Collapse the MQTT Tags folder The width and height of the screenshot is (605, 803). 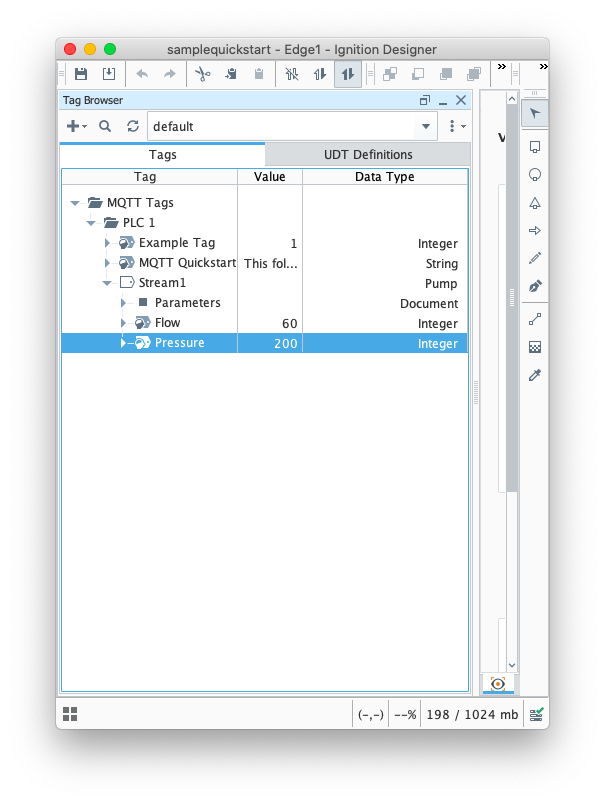pyautogui.click(x=75, y=203)
